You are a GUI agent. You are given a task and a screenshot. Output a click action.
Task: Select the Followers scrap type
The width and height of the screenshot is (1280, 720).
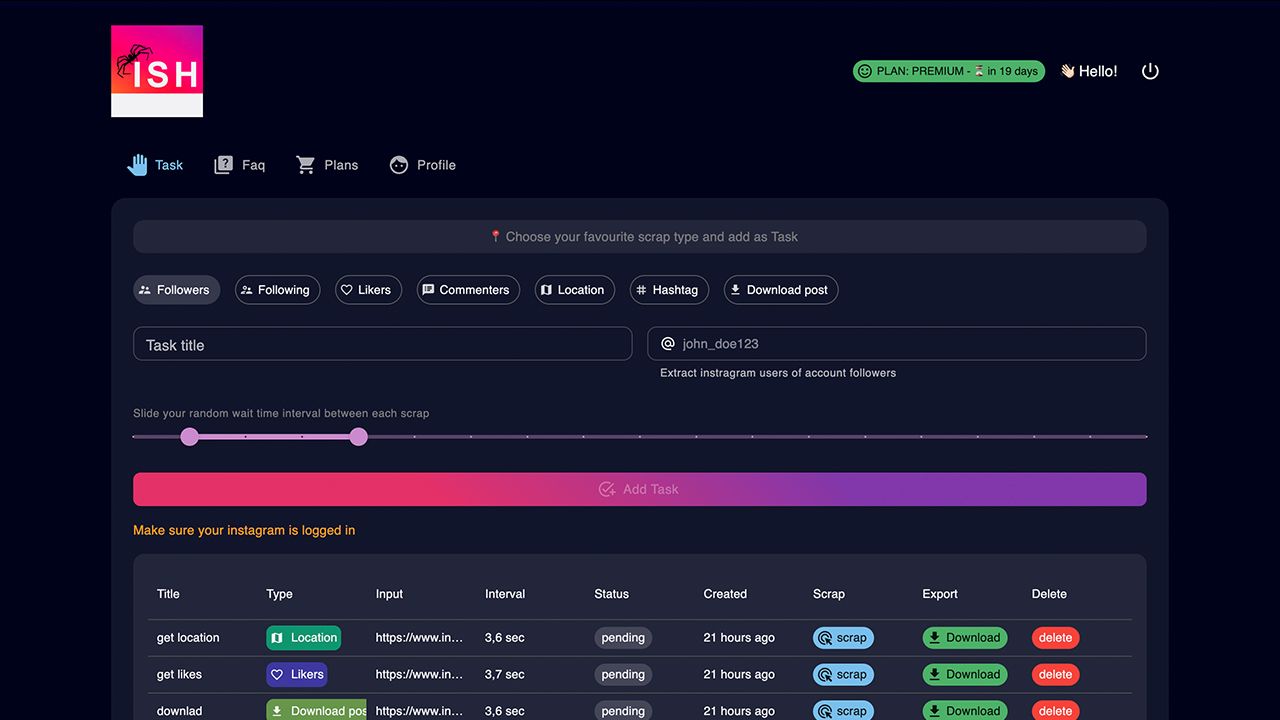click(174, 290)
